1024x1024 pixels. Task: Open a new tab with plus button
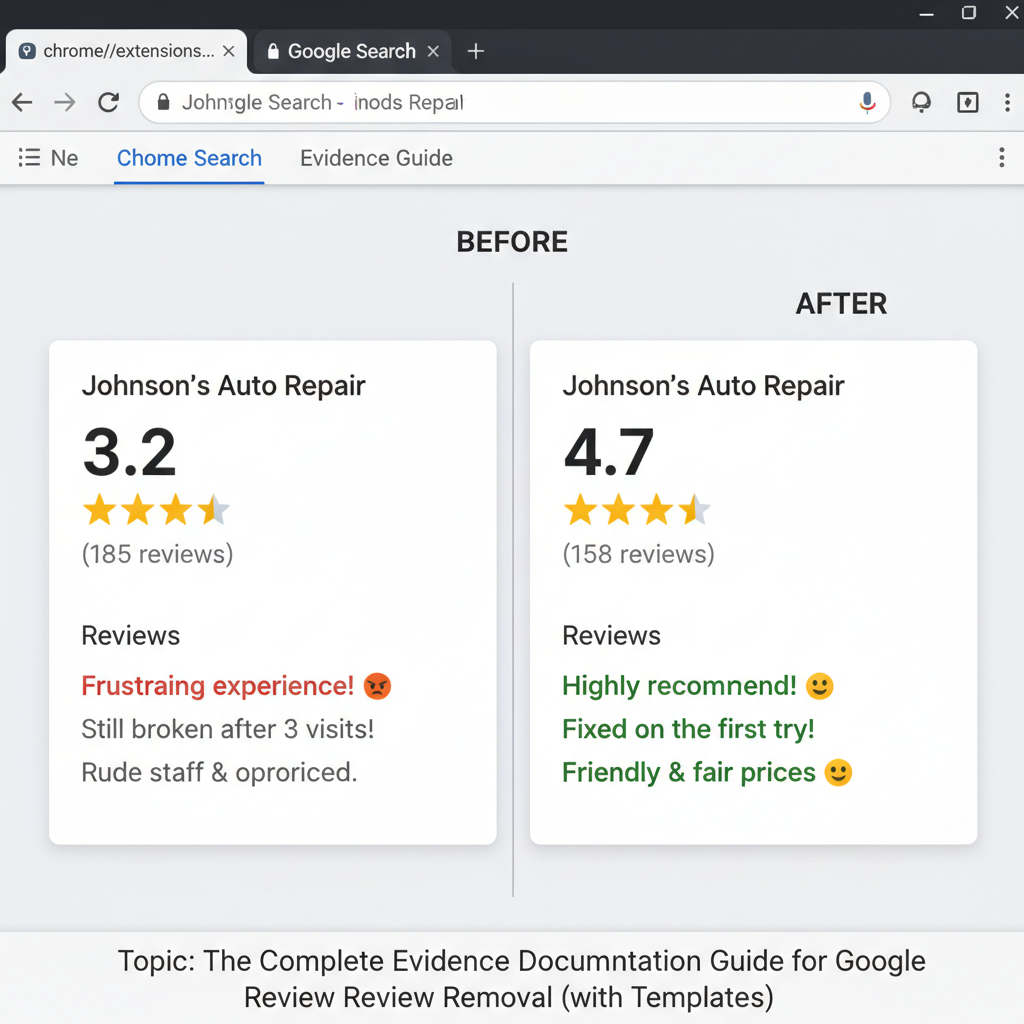[476, 51]
